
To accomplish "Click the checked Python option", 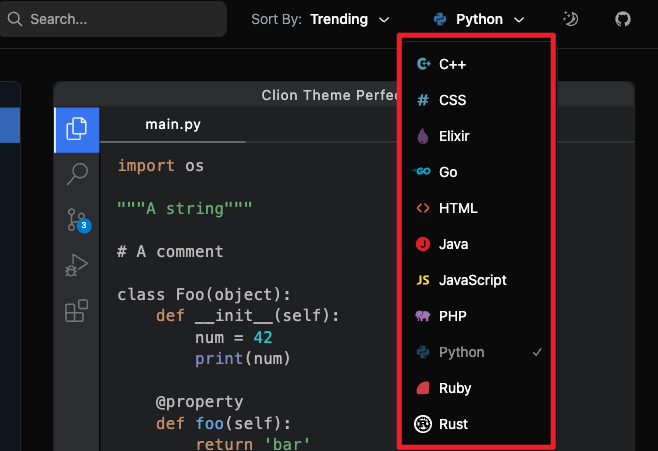I will (x=476, y=352).
